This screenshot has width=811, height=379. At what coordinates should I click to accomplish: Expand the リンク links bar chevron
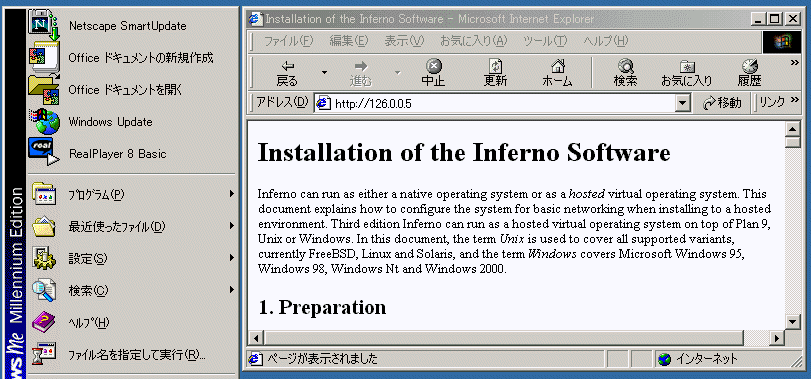[x=795, y=101]
